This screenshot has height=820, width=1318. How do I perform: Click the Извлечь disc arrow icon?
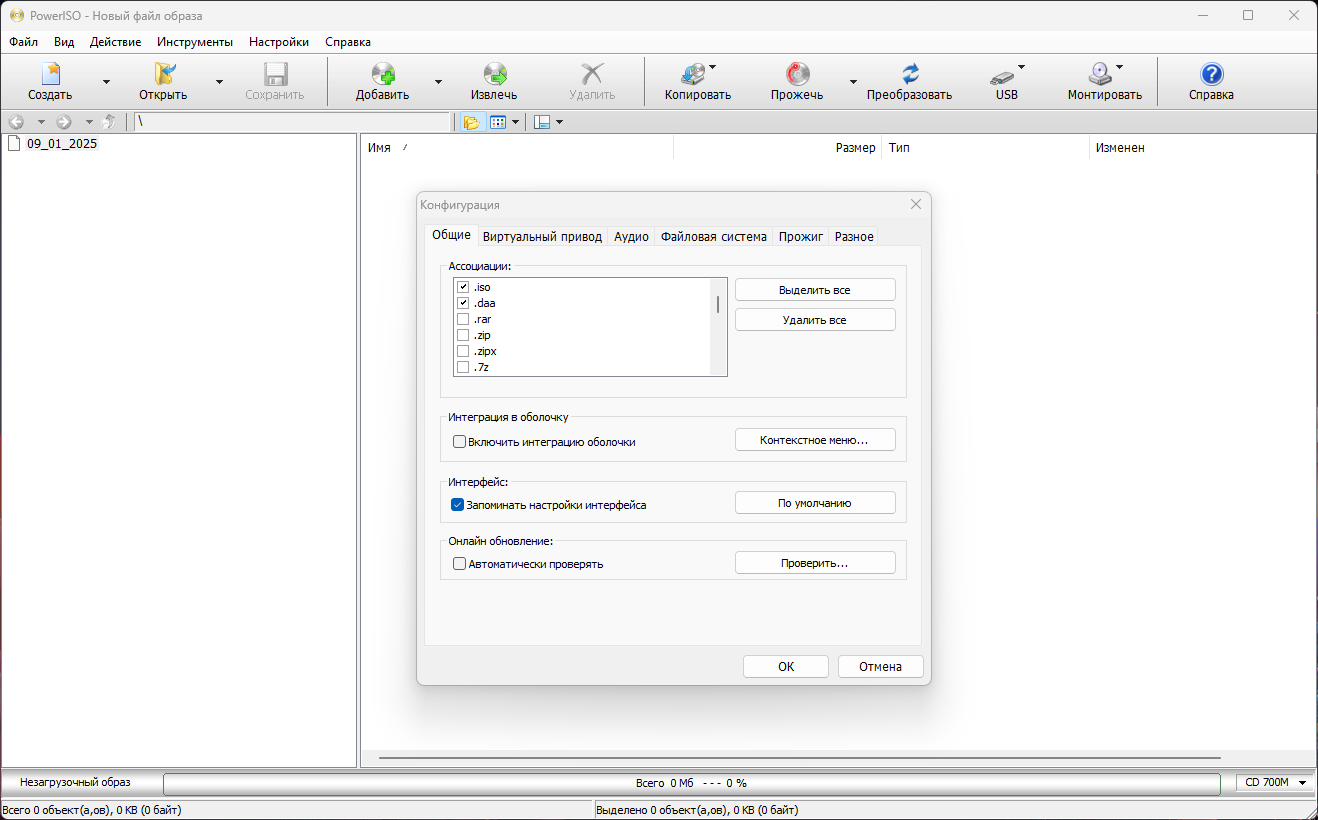[x=494, y=74]
